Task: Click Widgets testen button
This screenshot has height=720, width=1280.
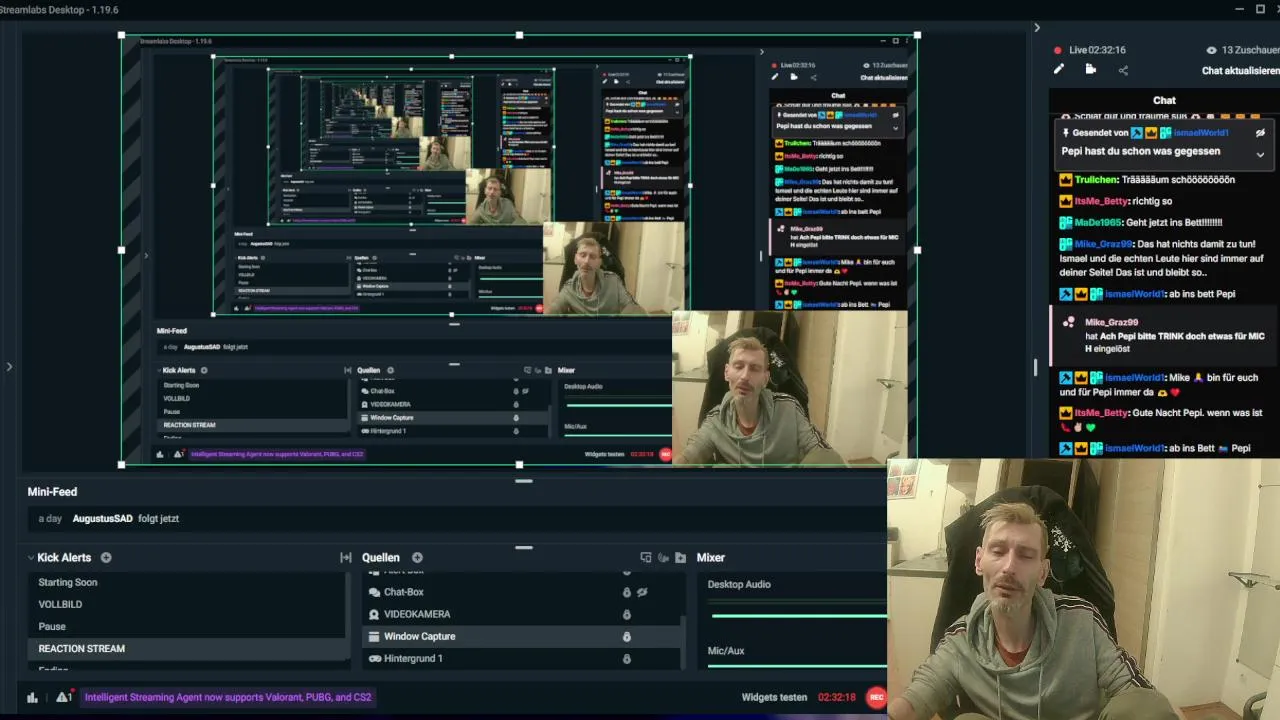Action: coord(774,697)
